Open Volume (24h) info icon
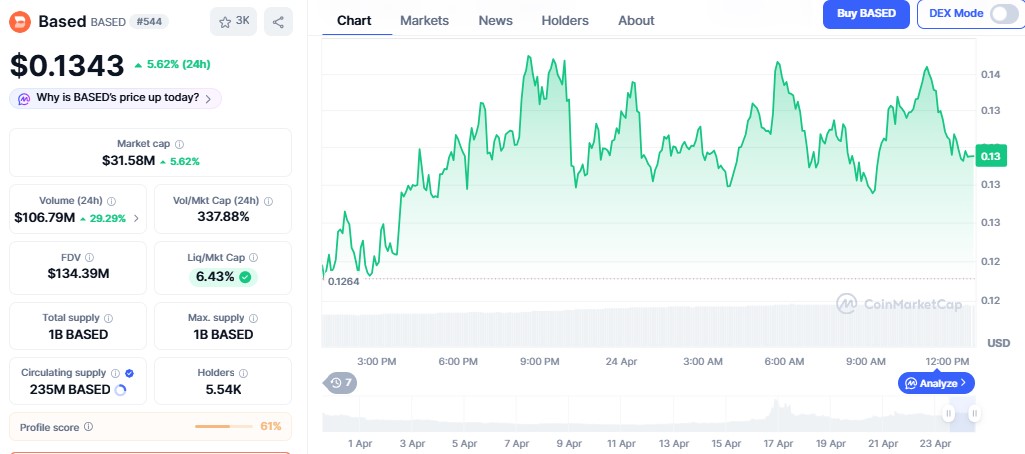 click(x=111, y=201)
